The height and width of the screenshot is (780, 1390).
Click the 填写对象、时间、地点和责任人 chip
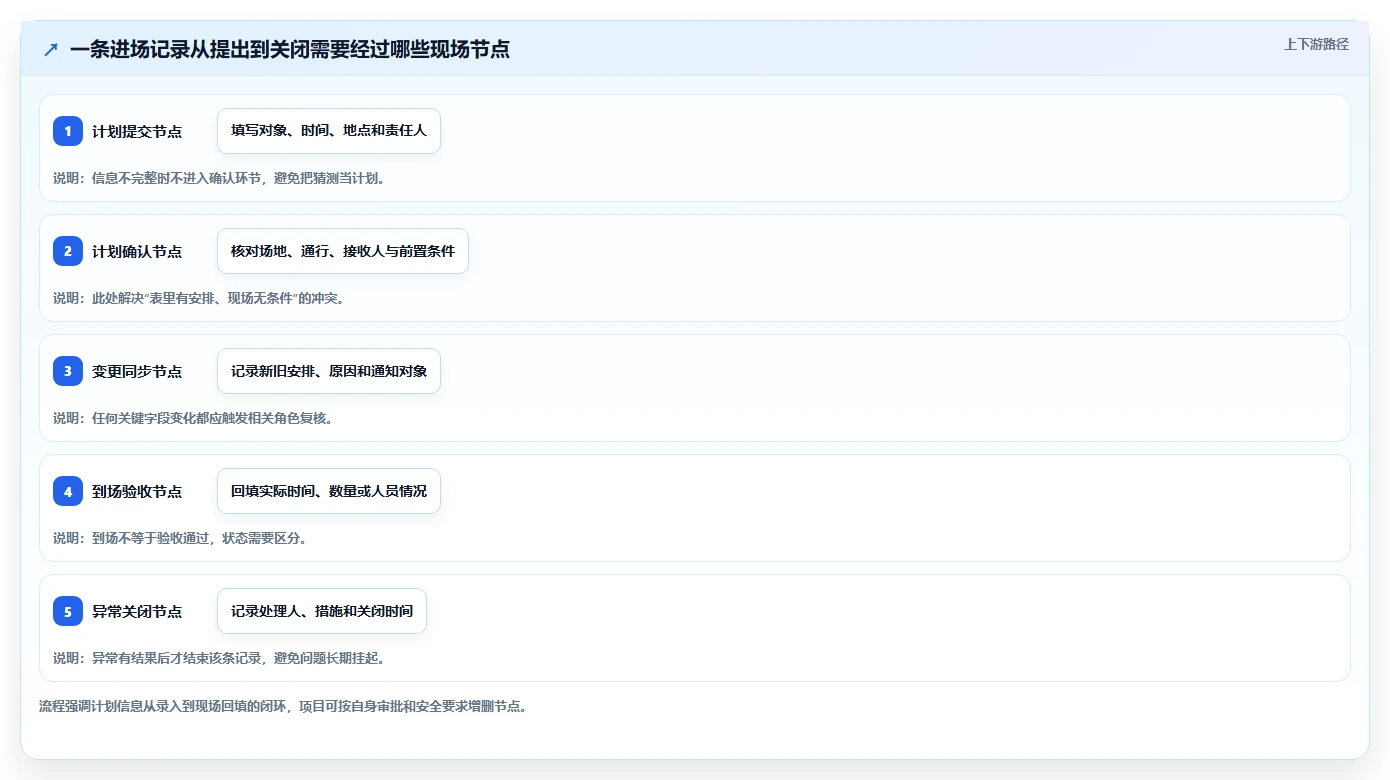329,131
